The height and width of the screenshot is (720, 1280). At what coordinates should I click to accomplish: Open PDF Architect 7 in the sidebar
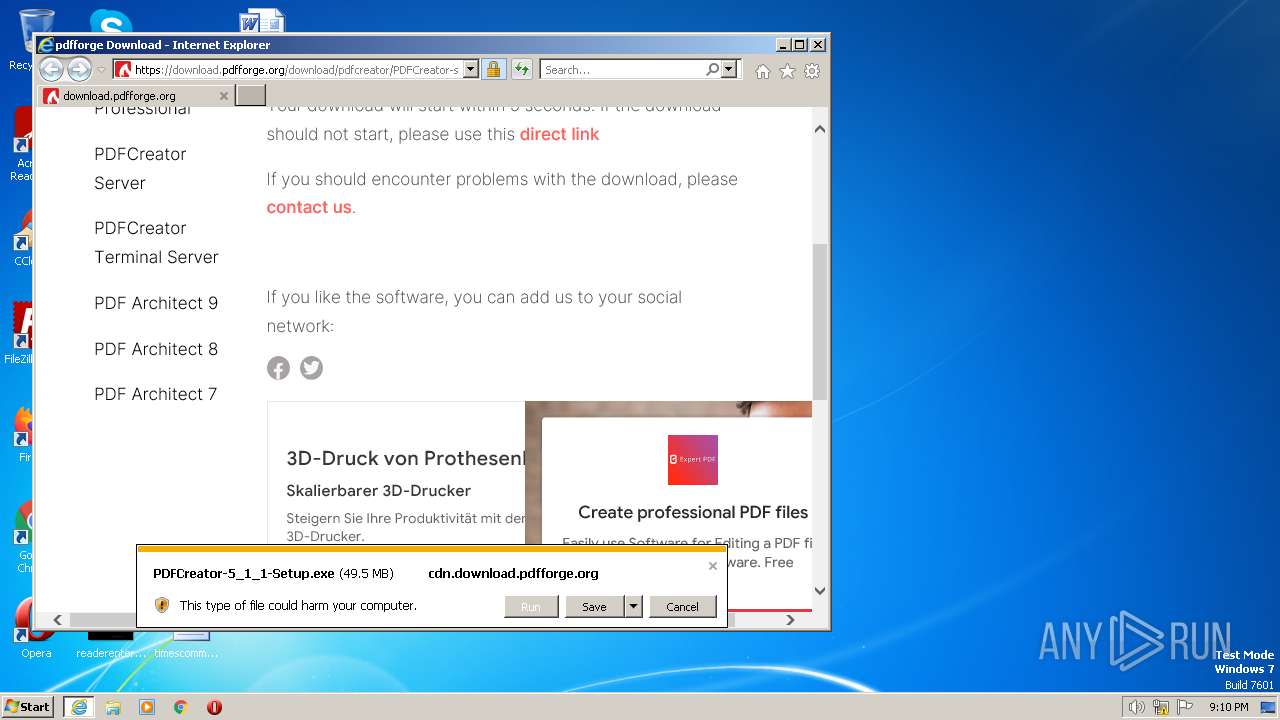(156, 394)
